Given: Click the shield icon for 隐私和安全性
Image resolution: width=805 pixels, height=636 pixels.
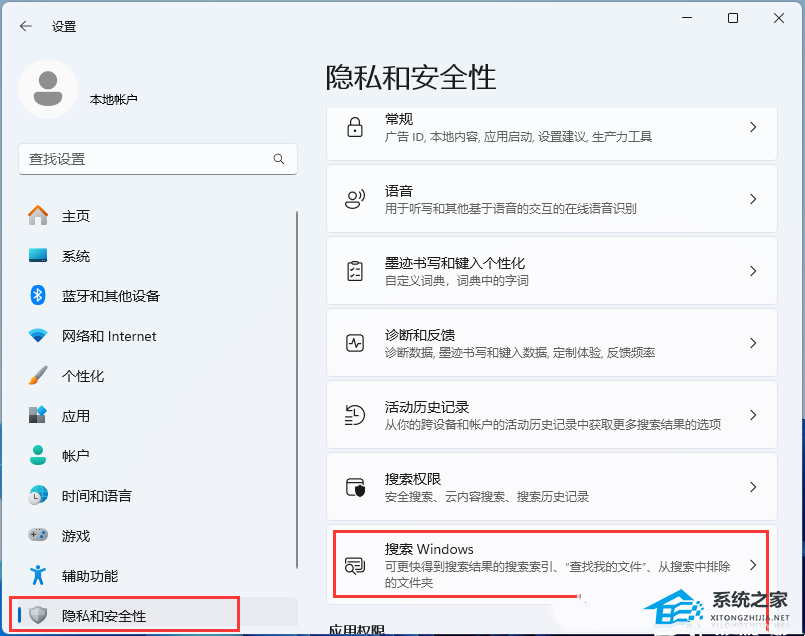Looking at the screenshot, I should 38,615.
